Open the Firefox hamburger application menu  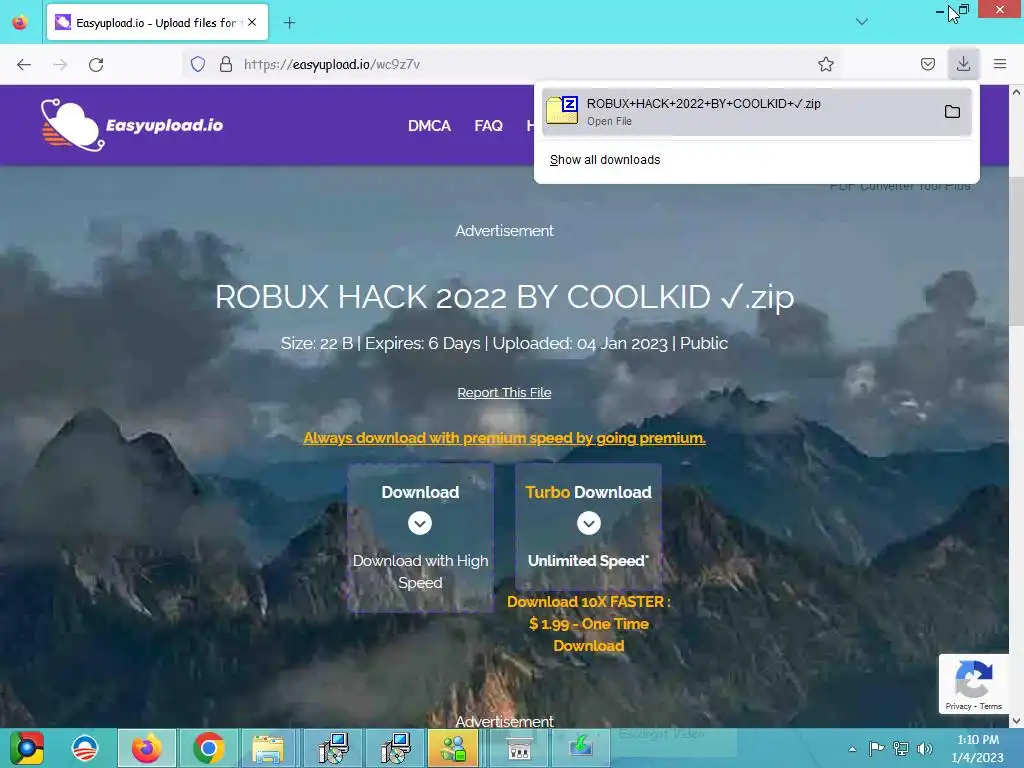[1000, 64]
